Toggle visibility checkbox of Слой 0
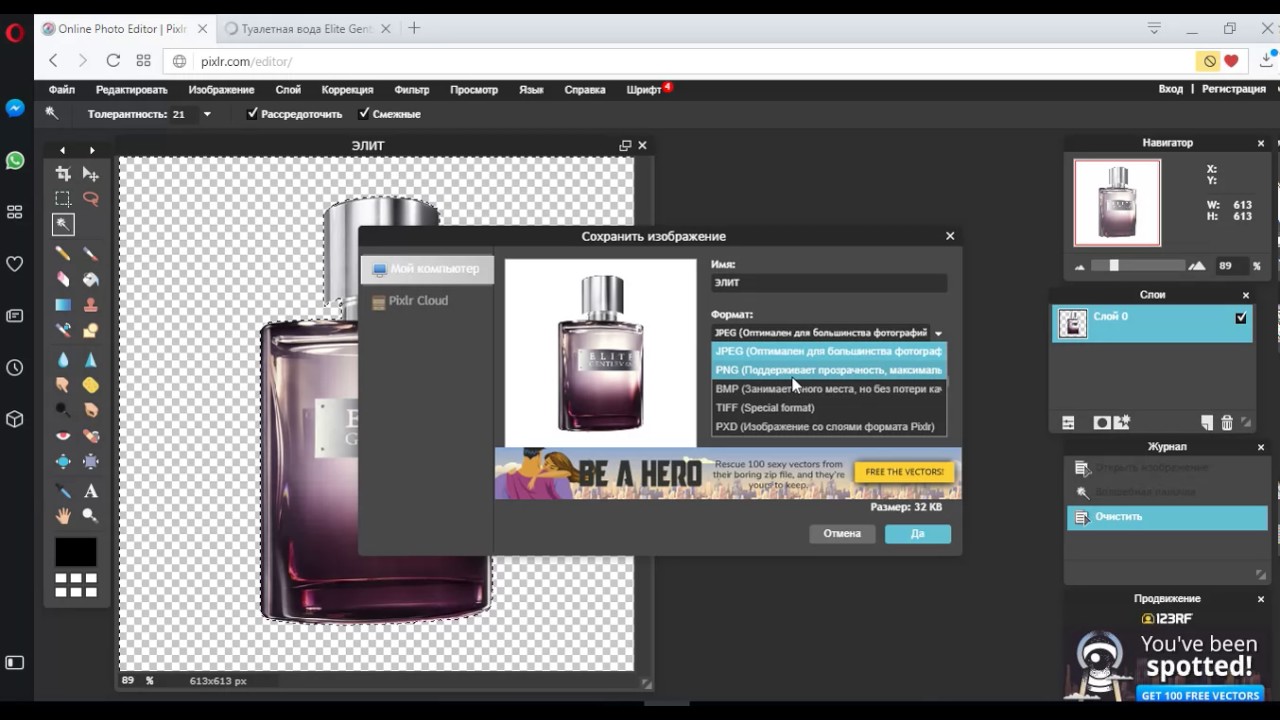The image size is (1280, 720). (x=1241, y=318)
